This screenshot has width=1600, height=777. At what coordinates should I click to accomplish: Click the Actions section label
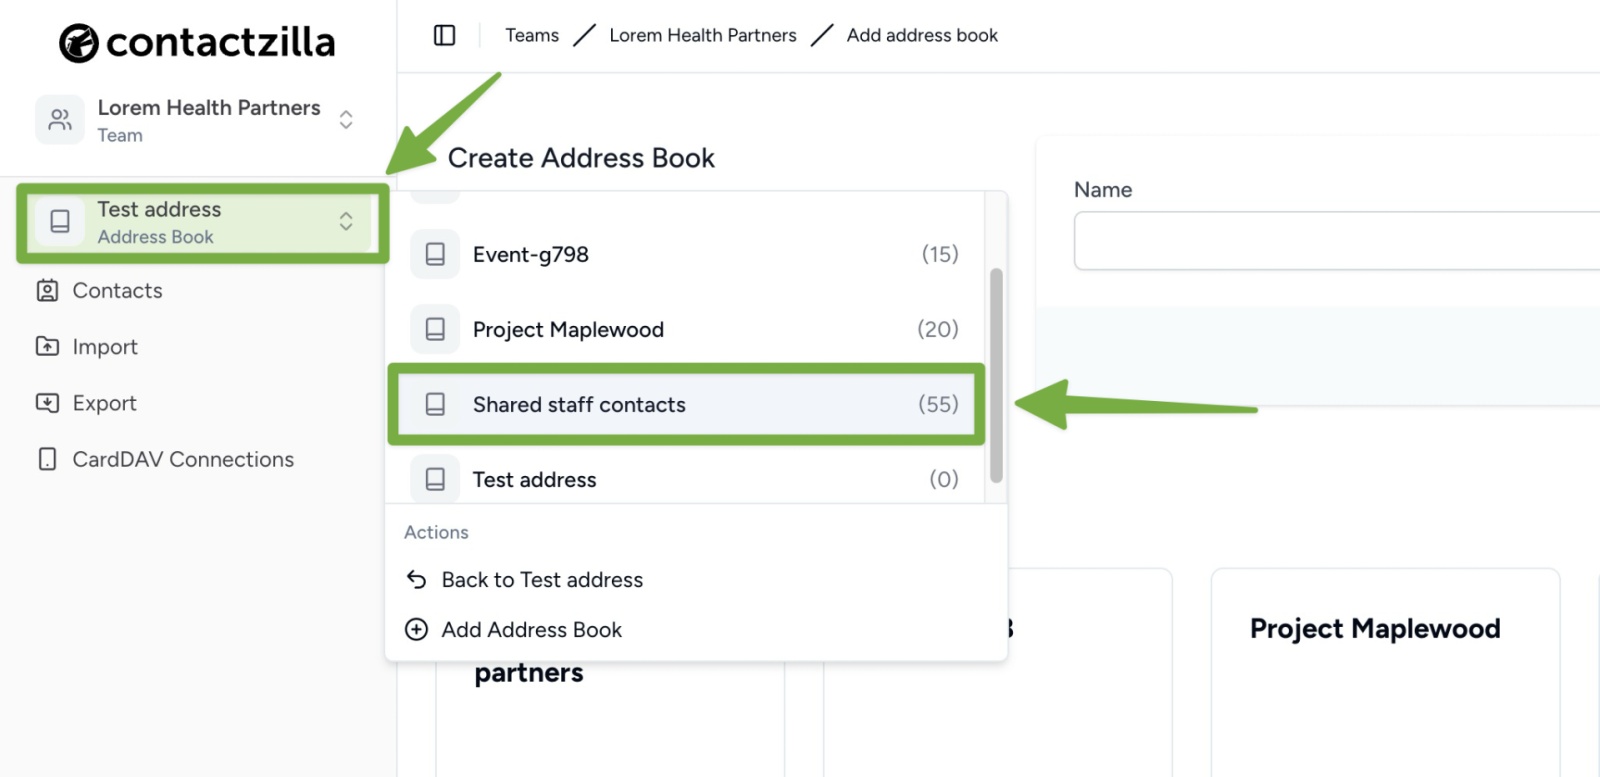click(436, 532)
